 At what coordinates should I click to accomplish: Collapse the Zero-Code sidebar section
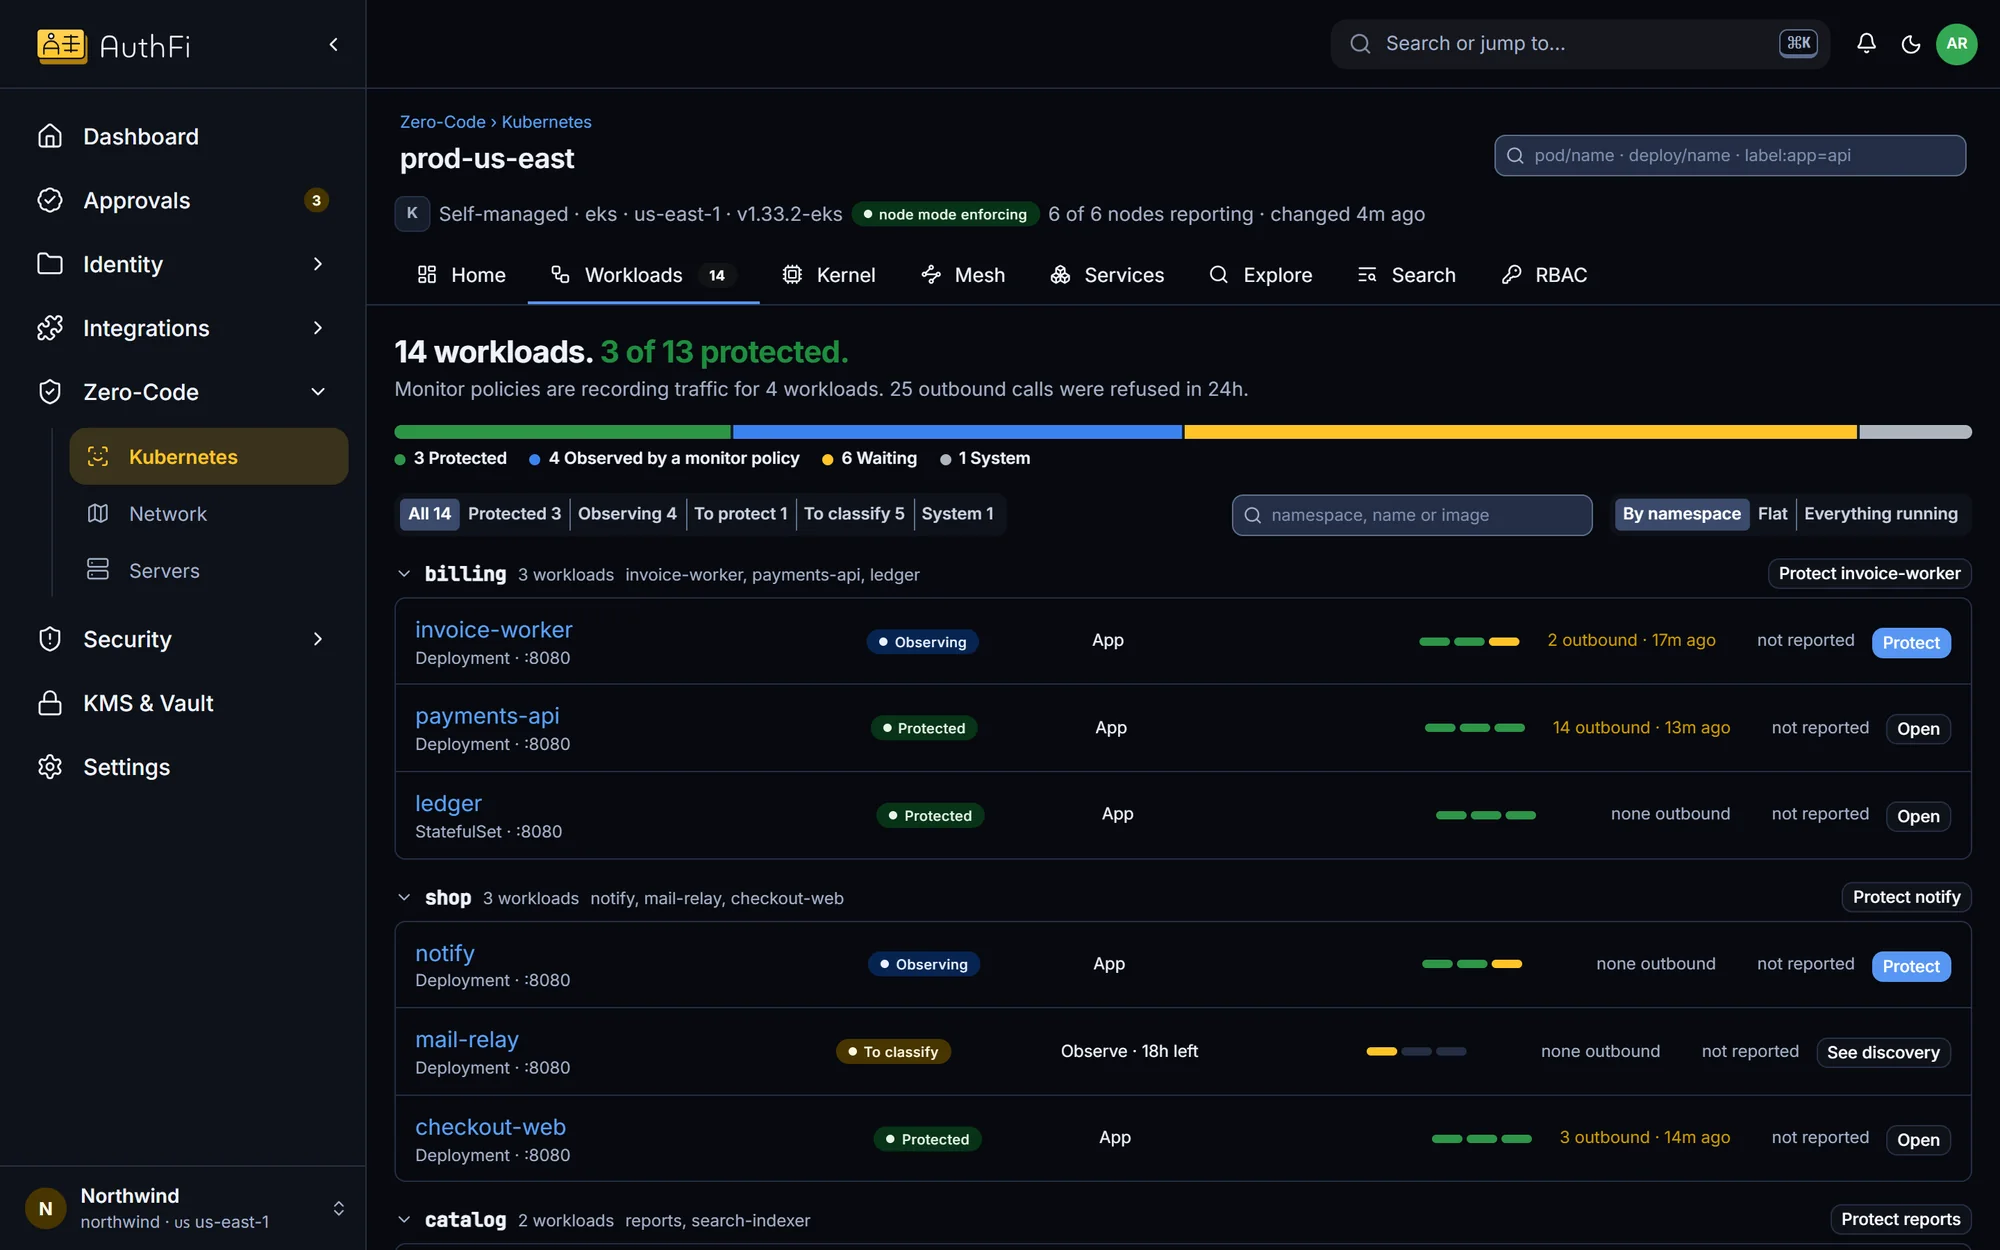click(x=318, y=392)
